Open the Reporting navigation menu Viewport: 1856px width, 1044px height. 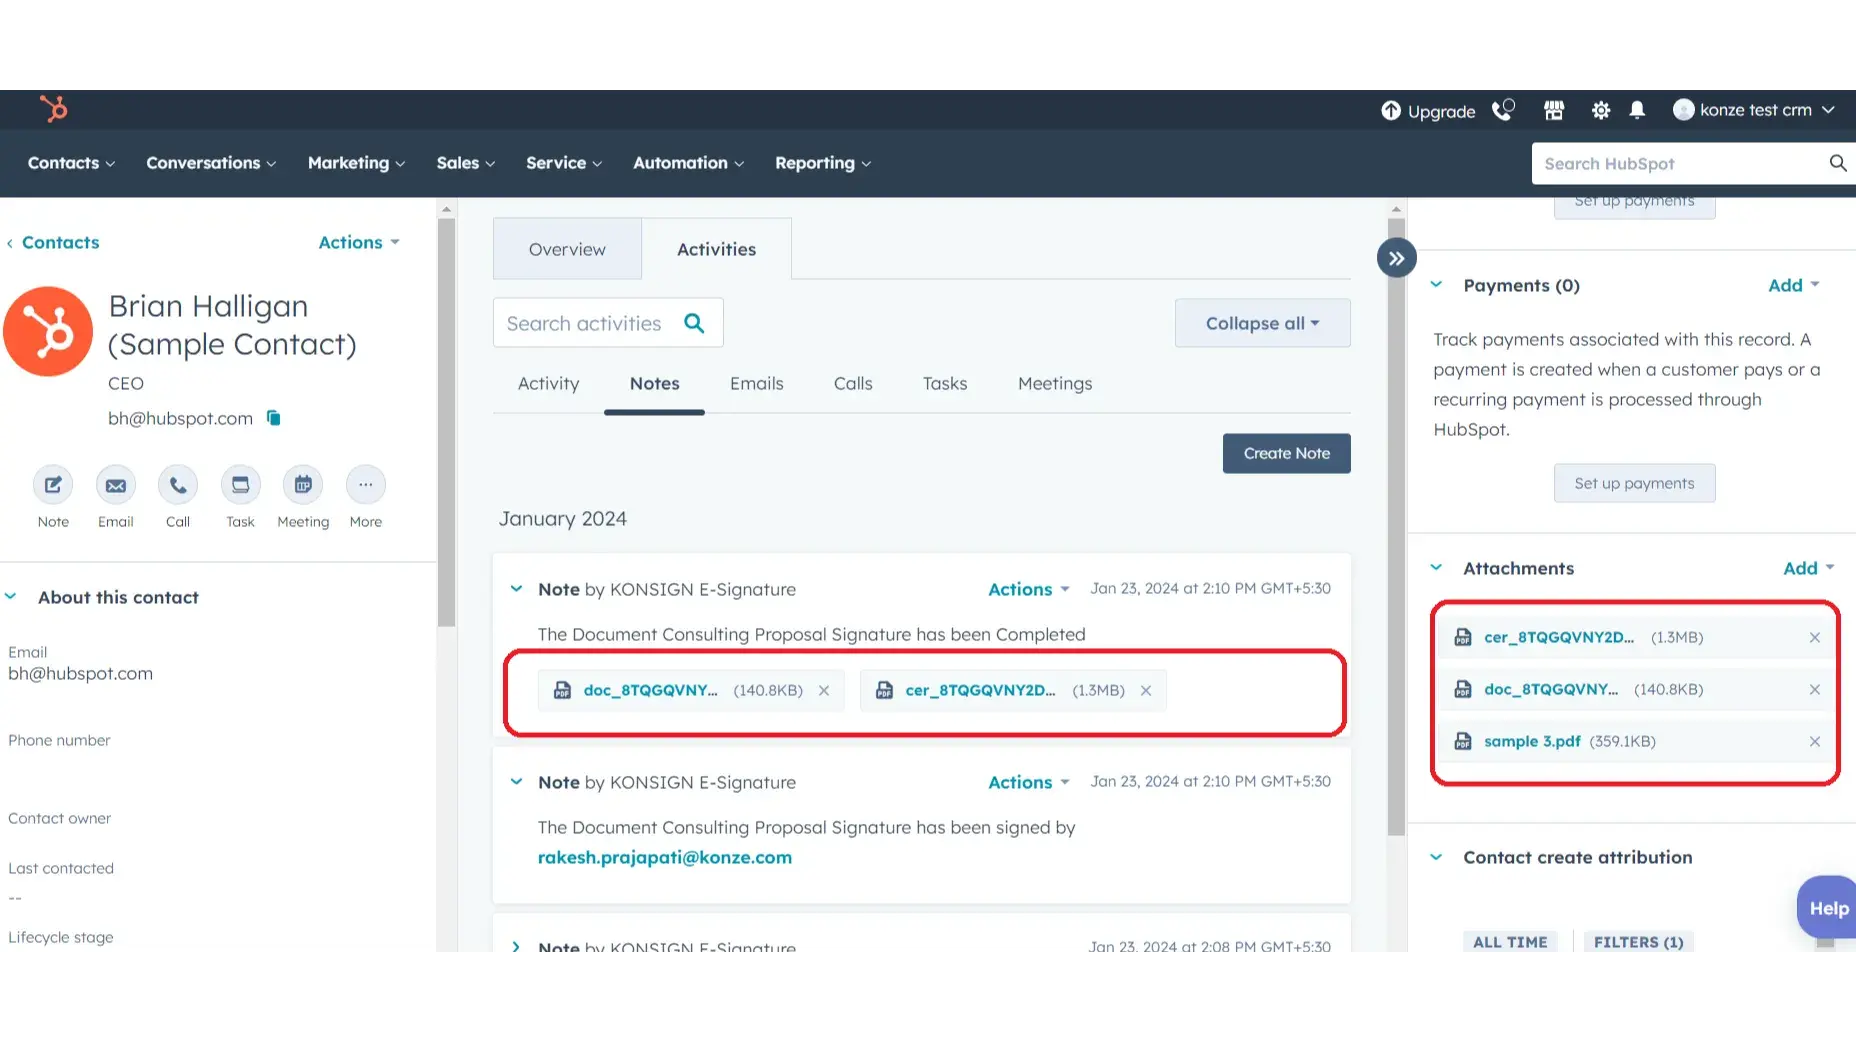coord(823,163)
